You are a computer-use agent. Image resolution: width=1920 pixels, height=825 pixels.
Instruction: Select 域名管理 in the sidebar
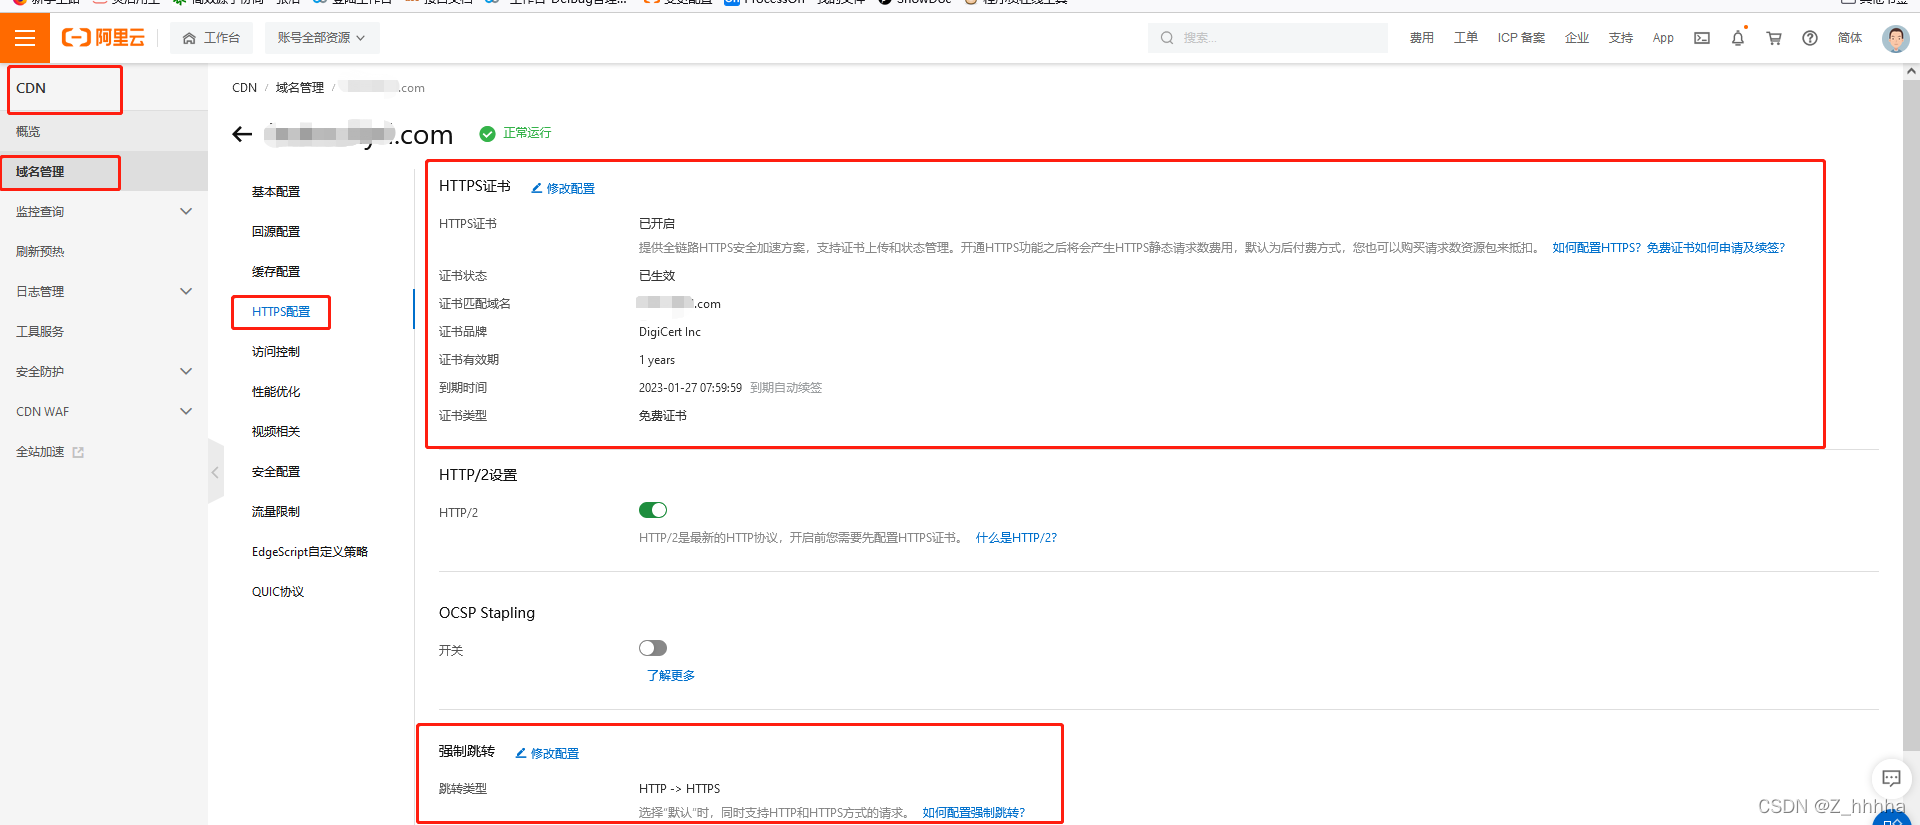pos(104,172)
